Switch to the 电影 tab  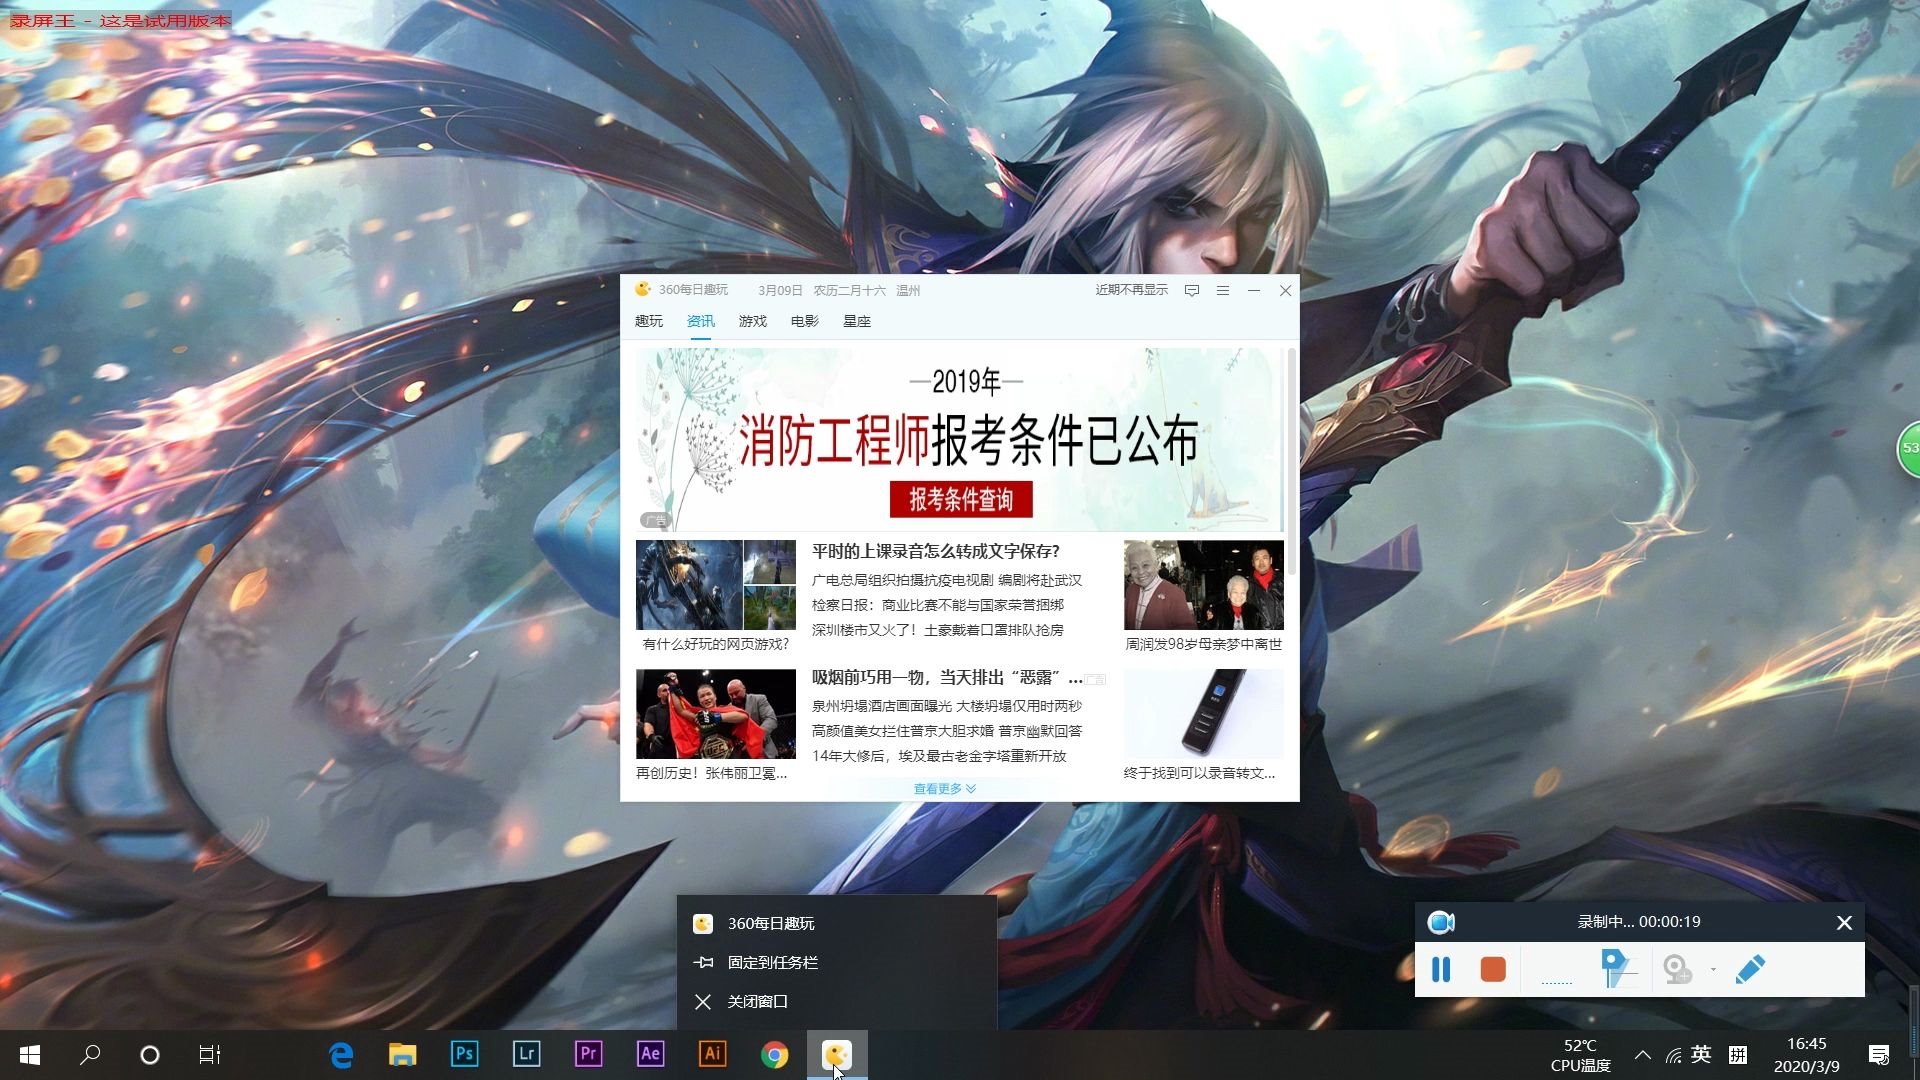click(x=804, y=321)
